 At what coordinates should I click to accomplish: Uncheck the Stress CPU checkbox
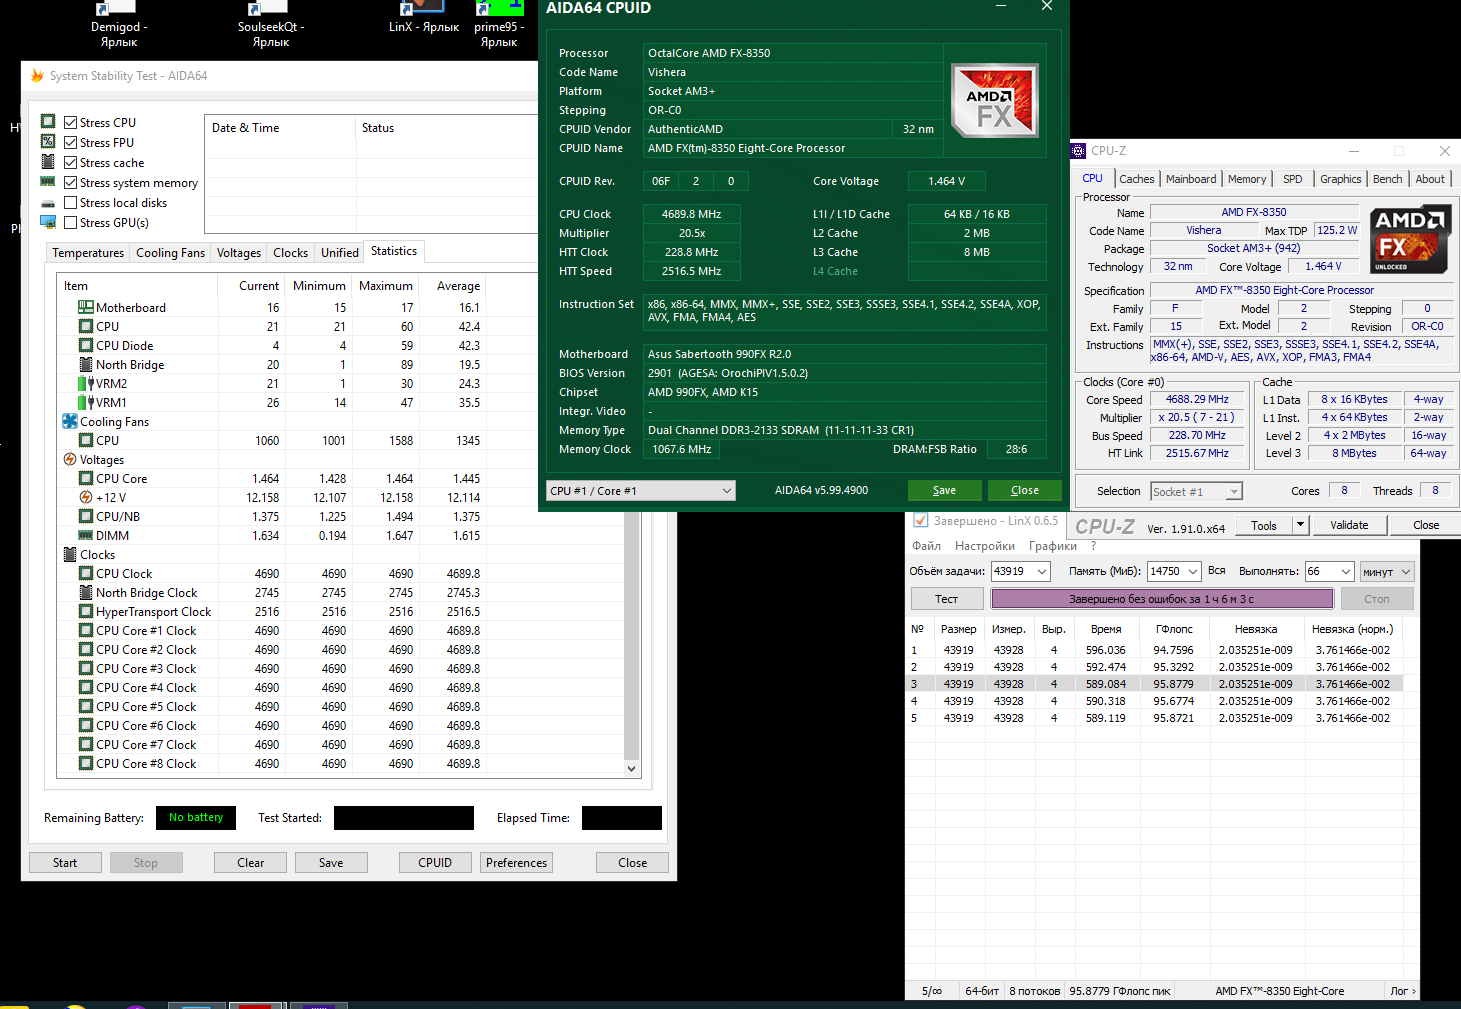(x=71, y=123)
